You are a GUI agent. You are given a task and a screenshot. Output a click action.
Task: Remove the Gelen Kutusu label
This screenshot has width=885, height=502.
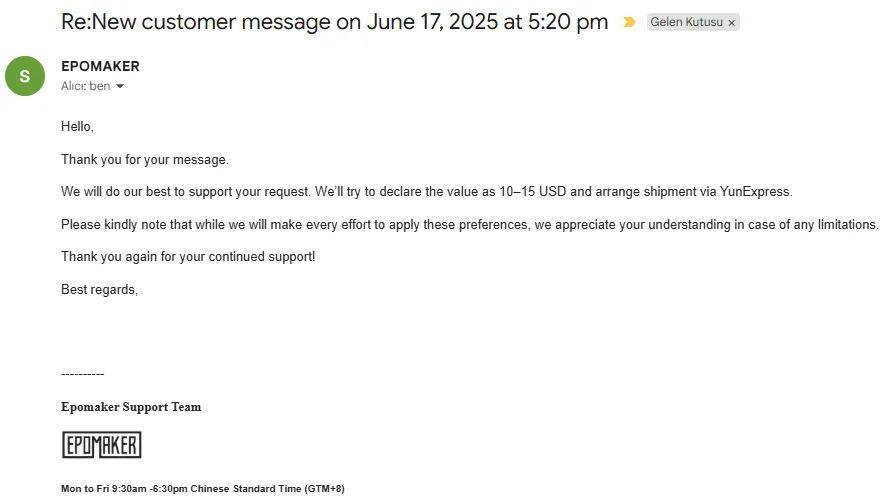731,22
